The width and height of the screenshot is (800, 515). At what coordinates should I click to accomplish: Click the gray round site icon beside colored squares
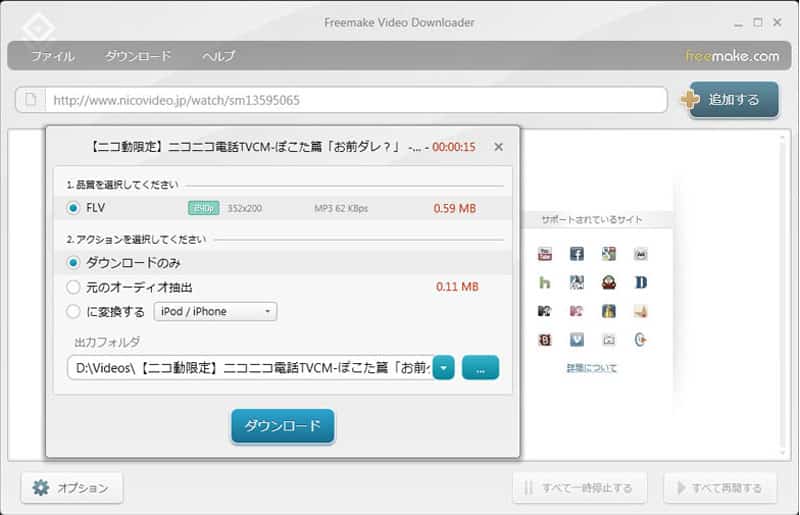coord(640,254)
